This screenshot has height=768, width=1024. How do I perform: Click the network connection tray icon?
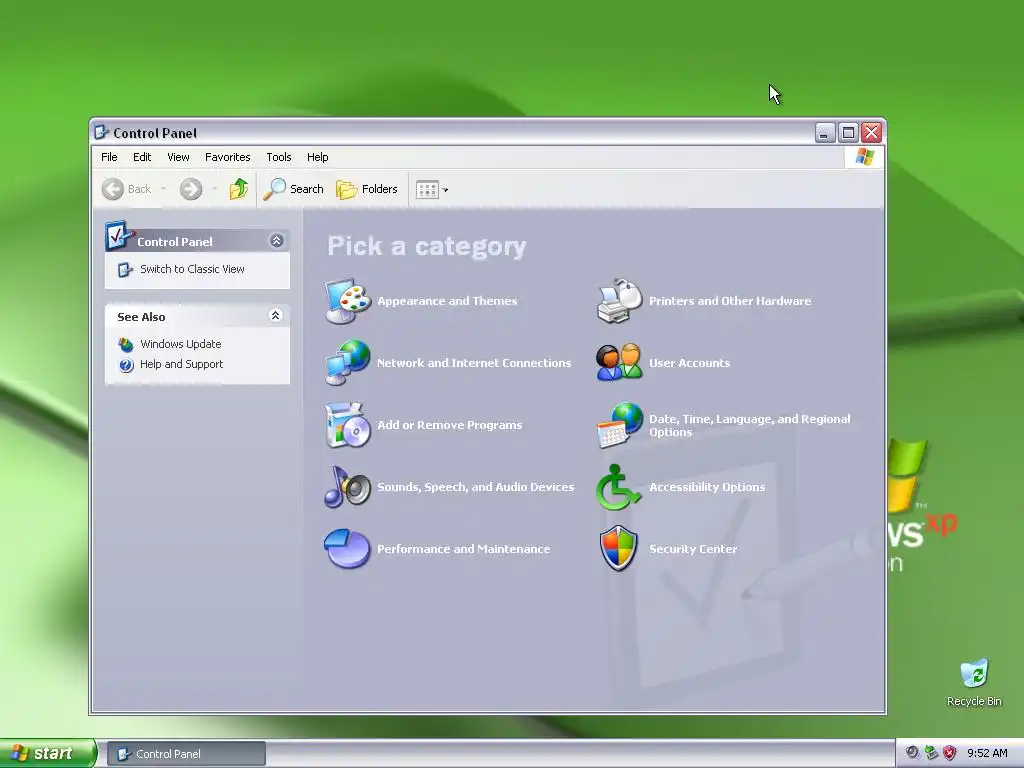(931, 753)
